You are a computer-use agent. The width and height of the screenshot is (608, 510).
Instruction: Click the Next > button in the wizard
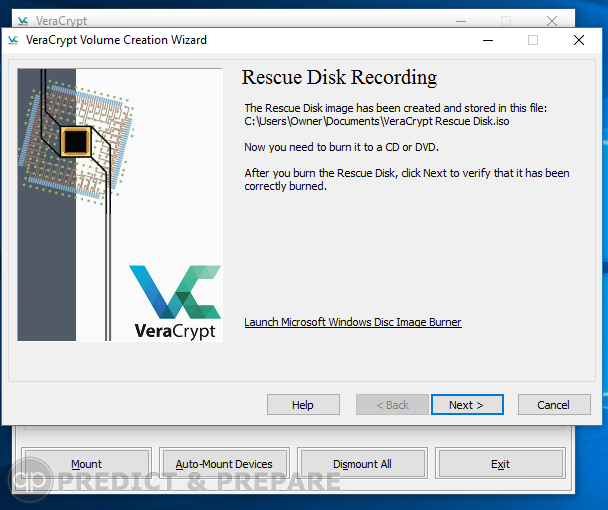(x=467, y=405)
